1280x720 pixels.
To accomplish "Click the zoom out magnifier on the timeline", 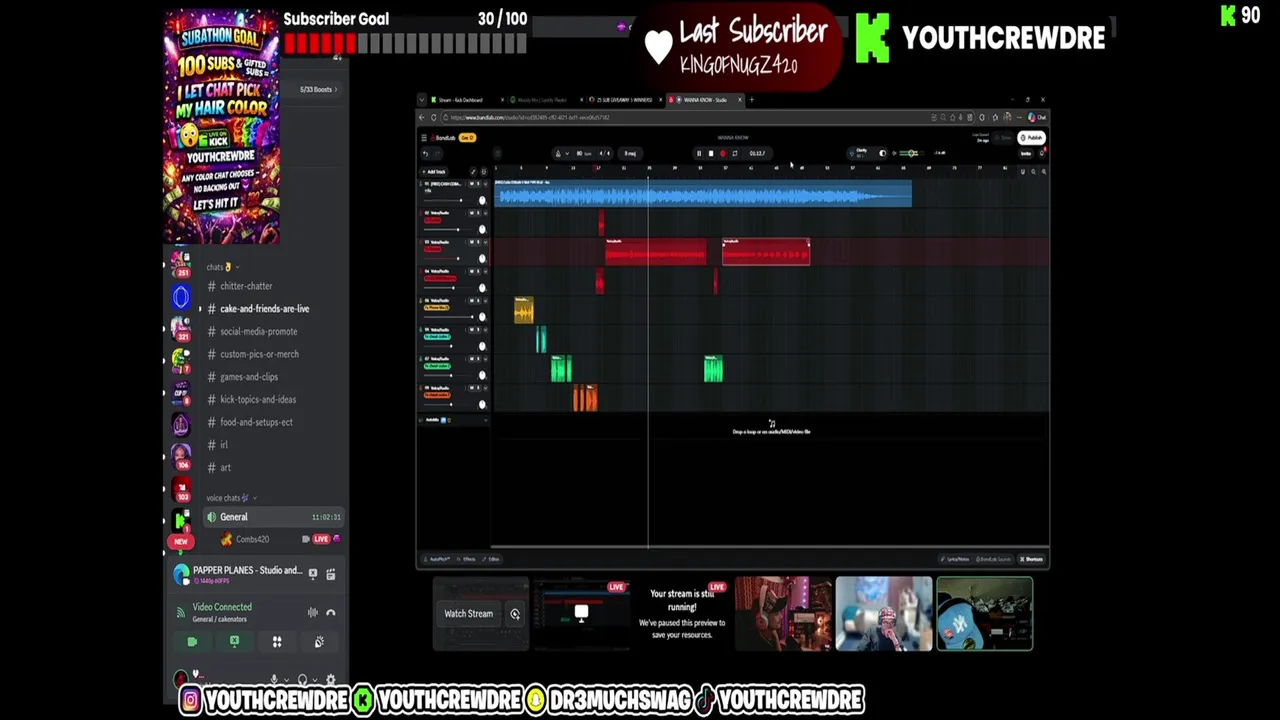I will tap(1033, 172).
